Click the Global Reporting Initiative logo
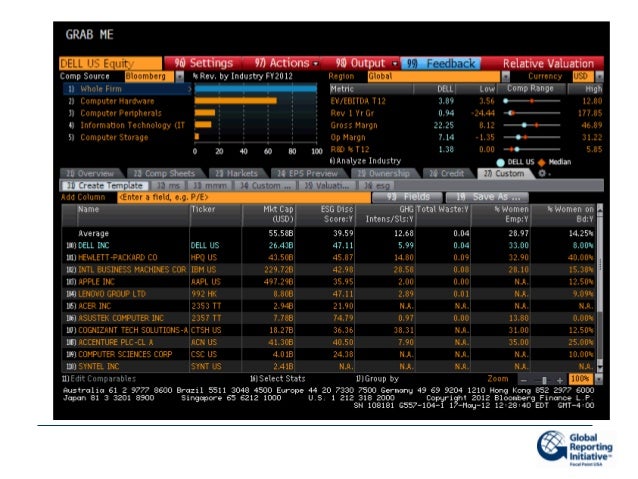 tap(574, 448)
